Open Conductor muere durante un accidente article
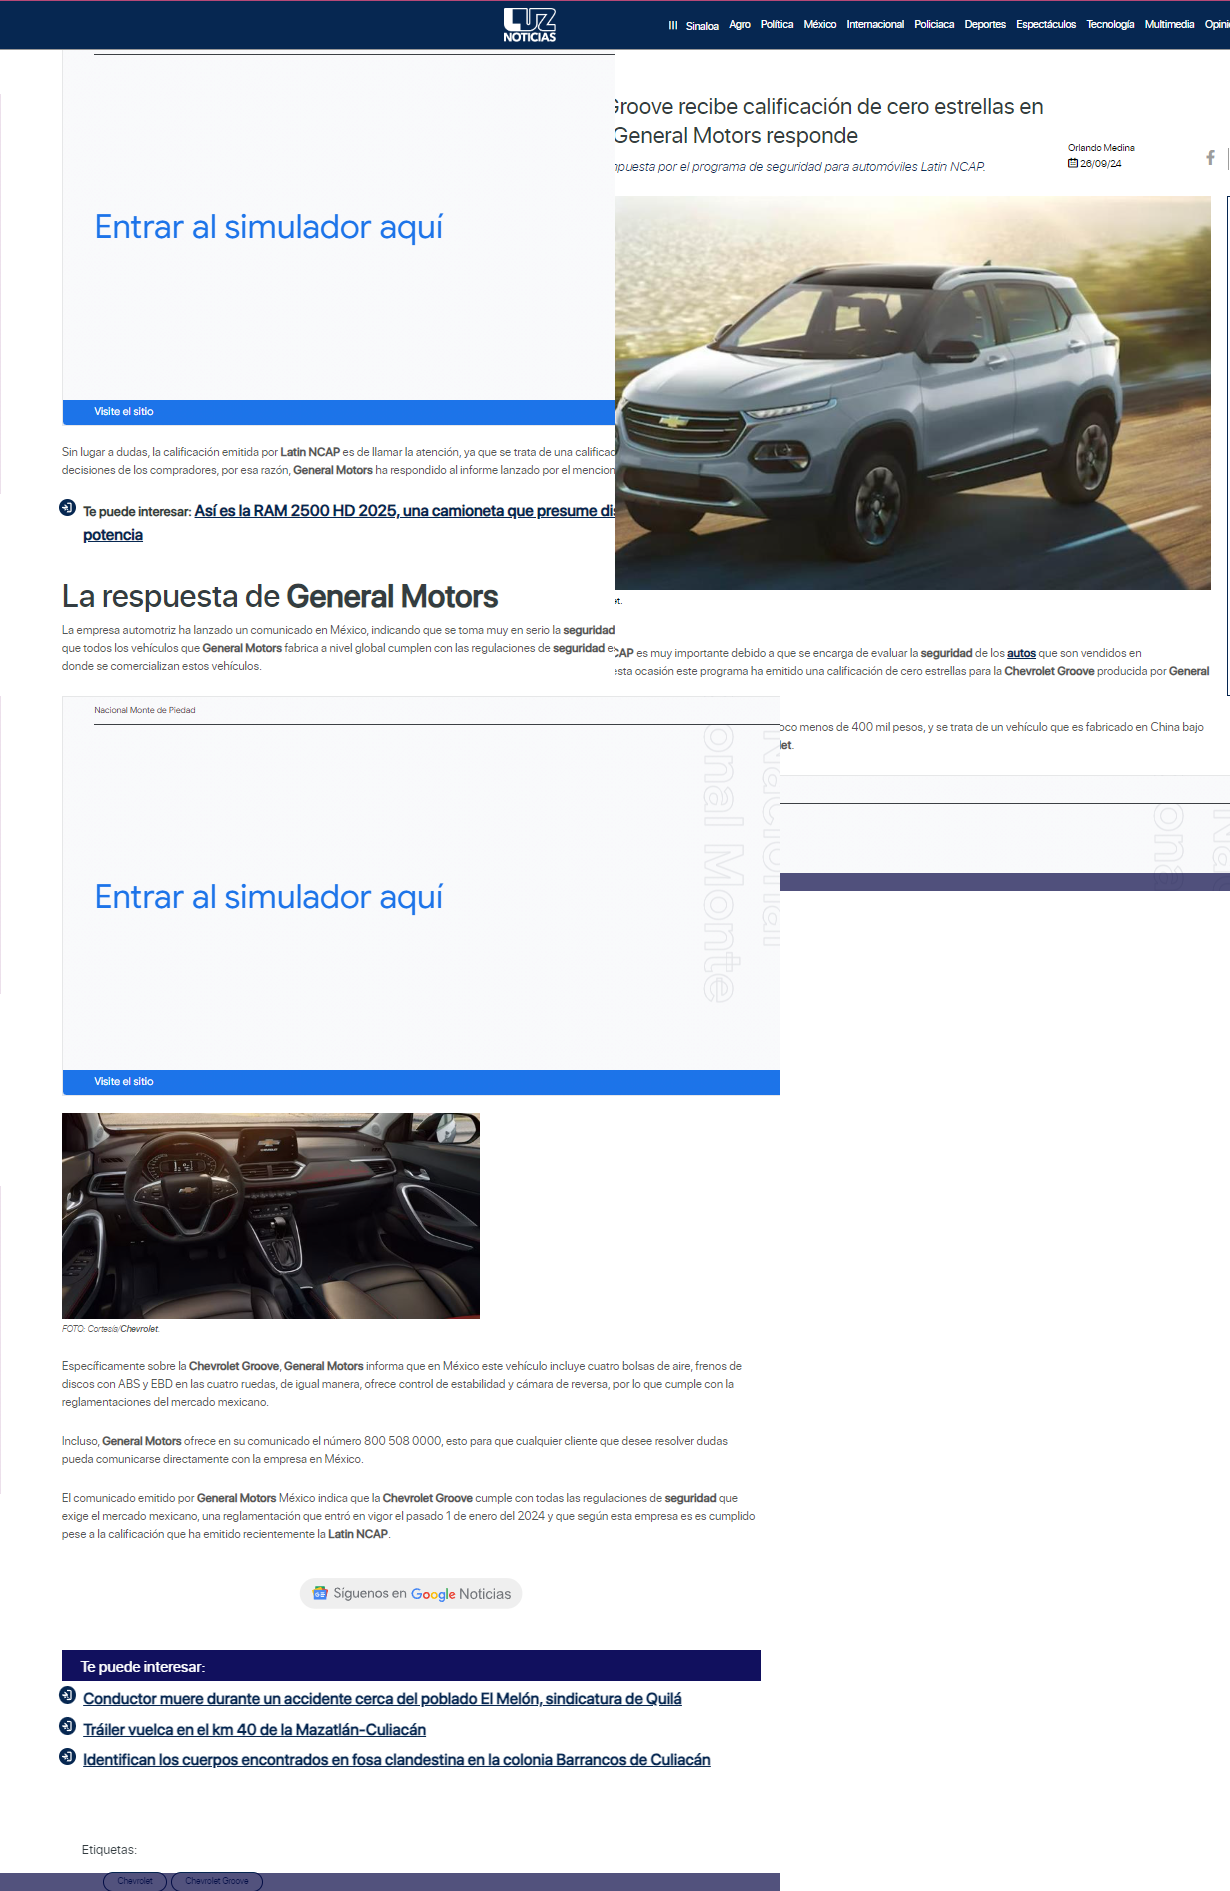The image size is (1230, 1891). 382,1699
